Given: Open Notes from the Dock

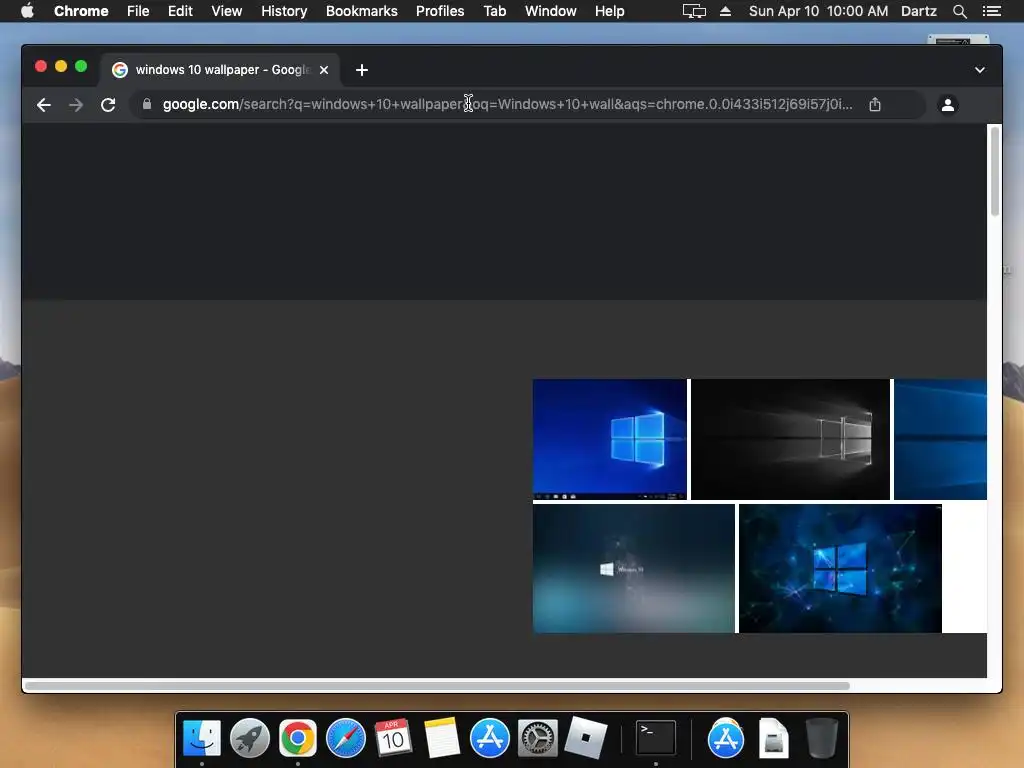Looking at the screenshot, I should tap(441, 738).
